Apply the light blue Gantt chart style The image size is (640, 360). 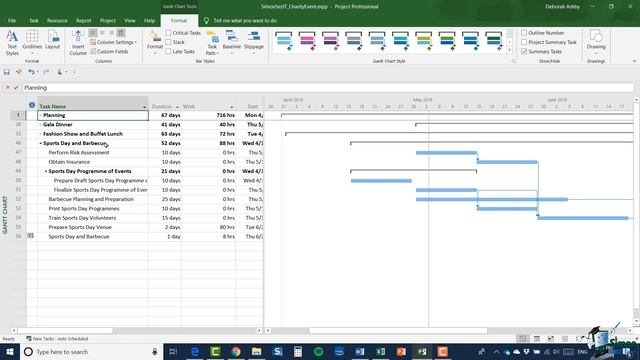pyautogui.click(x=284, y=41)
